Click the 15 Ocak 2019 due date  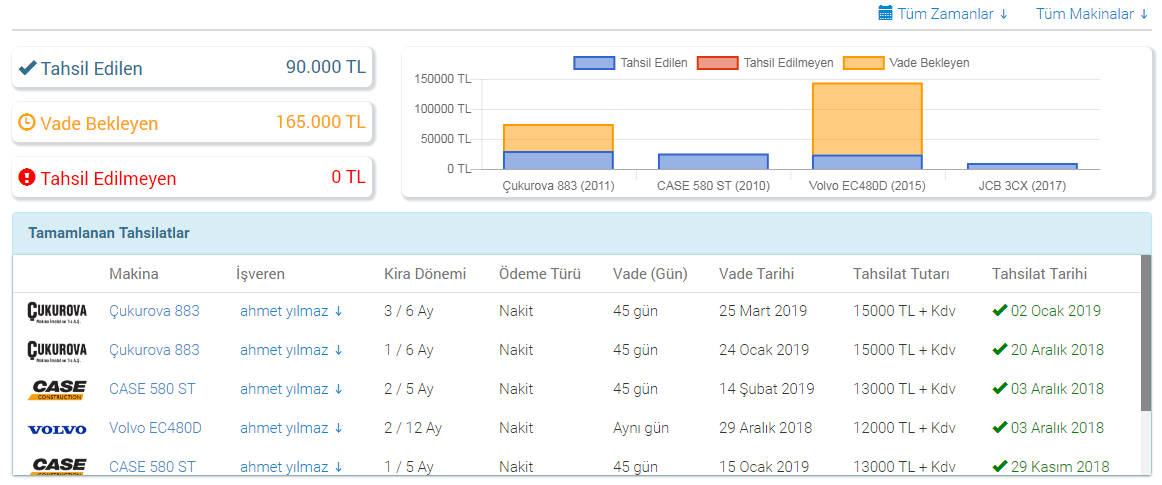point(763,466)
